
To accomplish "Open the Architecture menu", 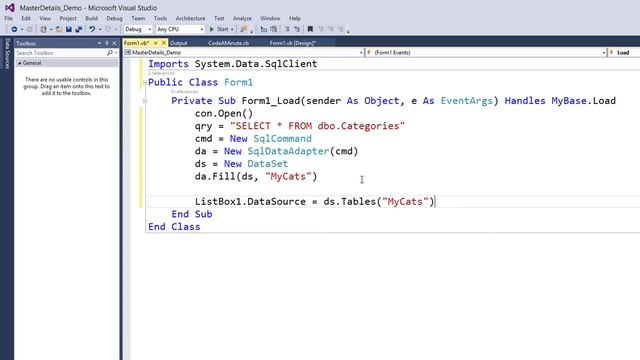I will 190,18.
